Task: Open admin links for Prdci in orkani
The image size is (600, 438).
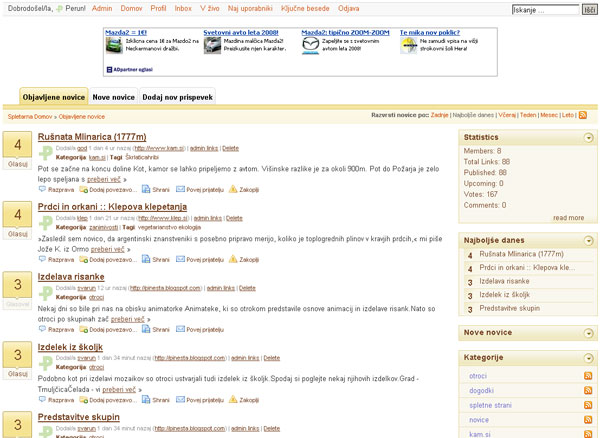Action: click(x=207, y=218)
